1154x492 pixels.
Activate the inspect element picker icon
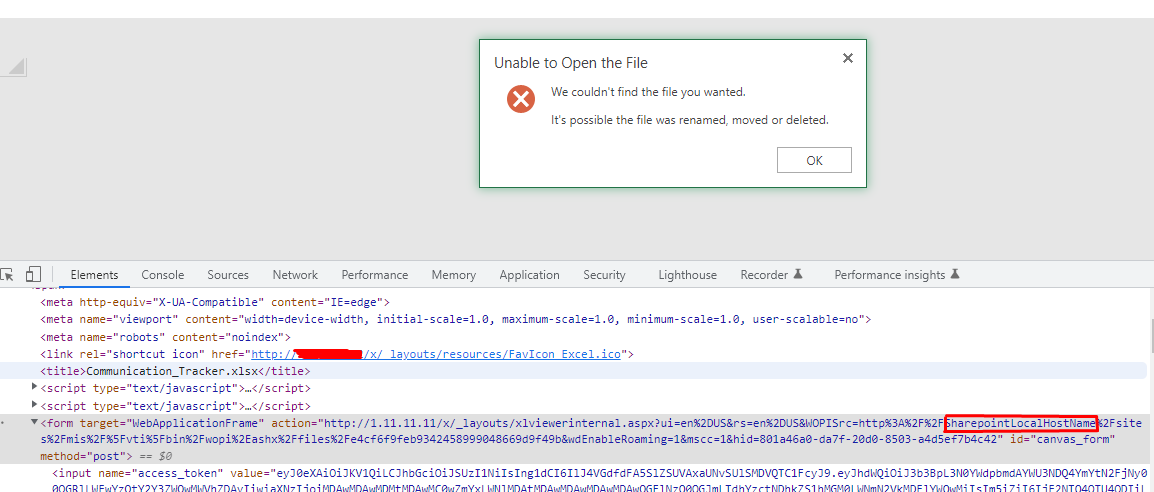(7, 274)
